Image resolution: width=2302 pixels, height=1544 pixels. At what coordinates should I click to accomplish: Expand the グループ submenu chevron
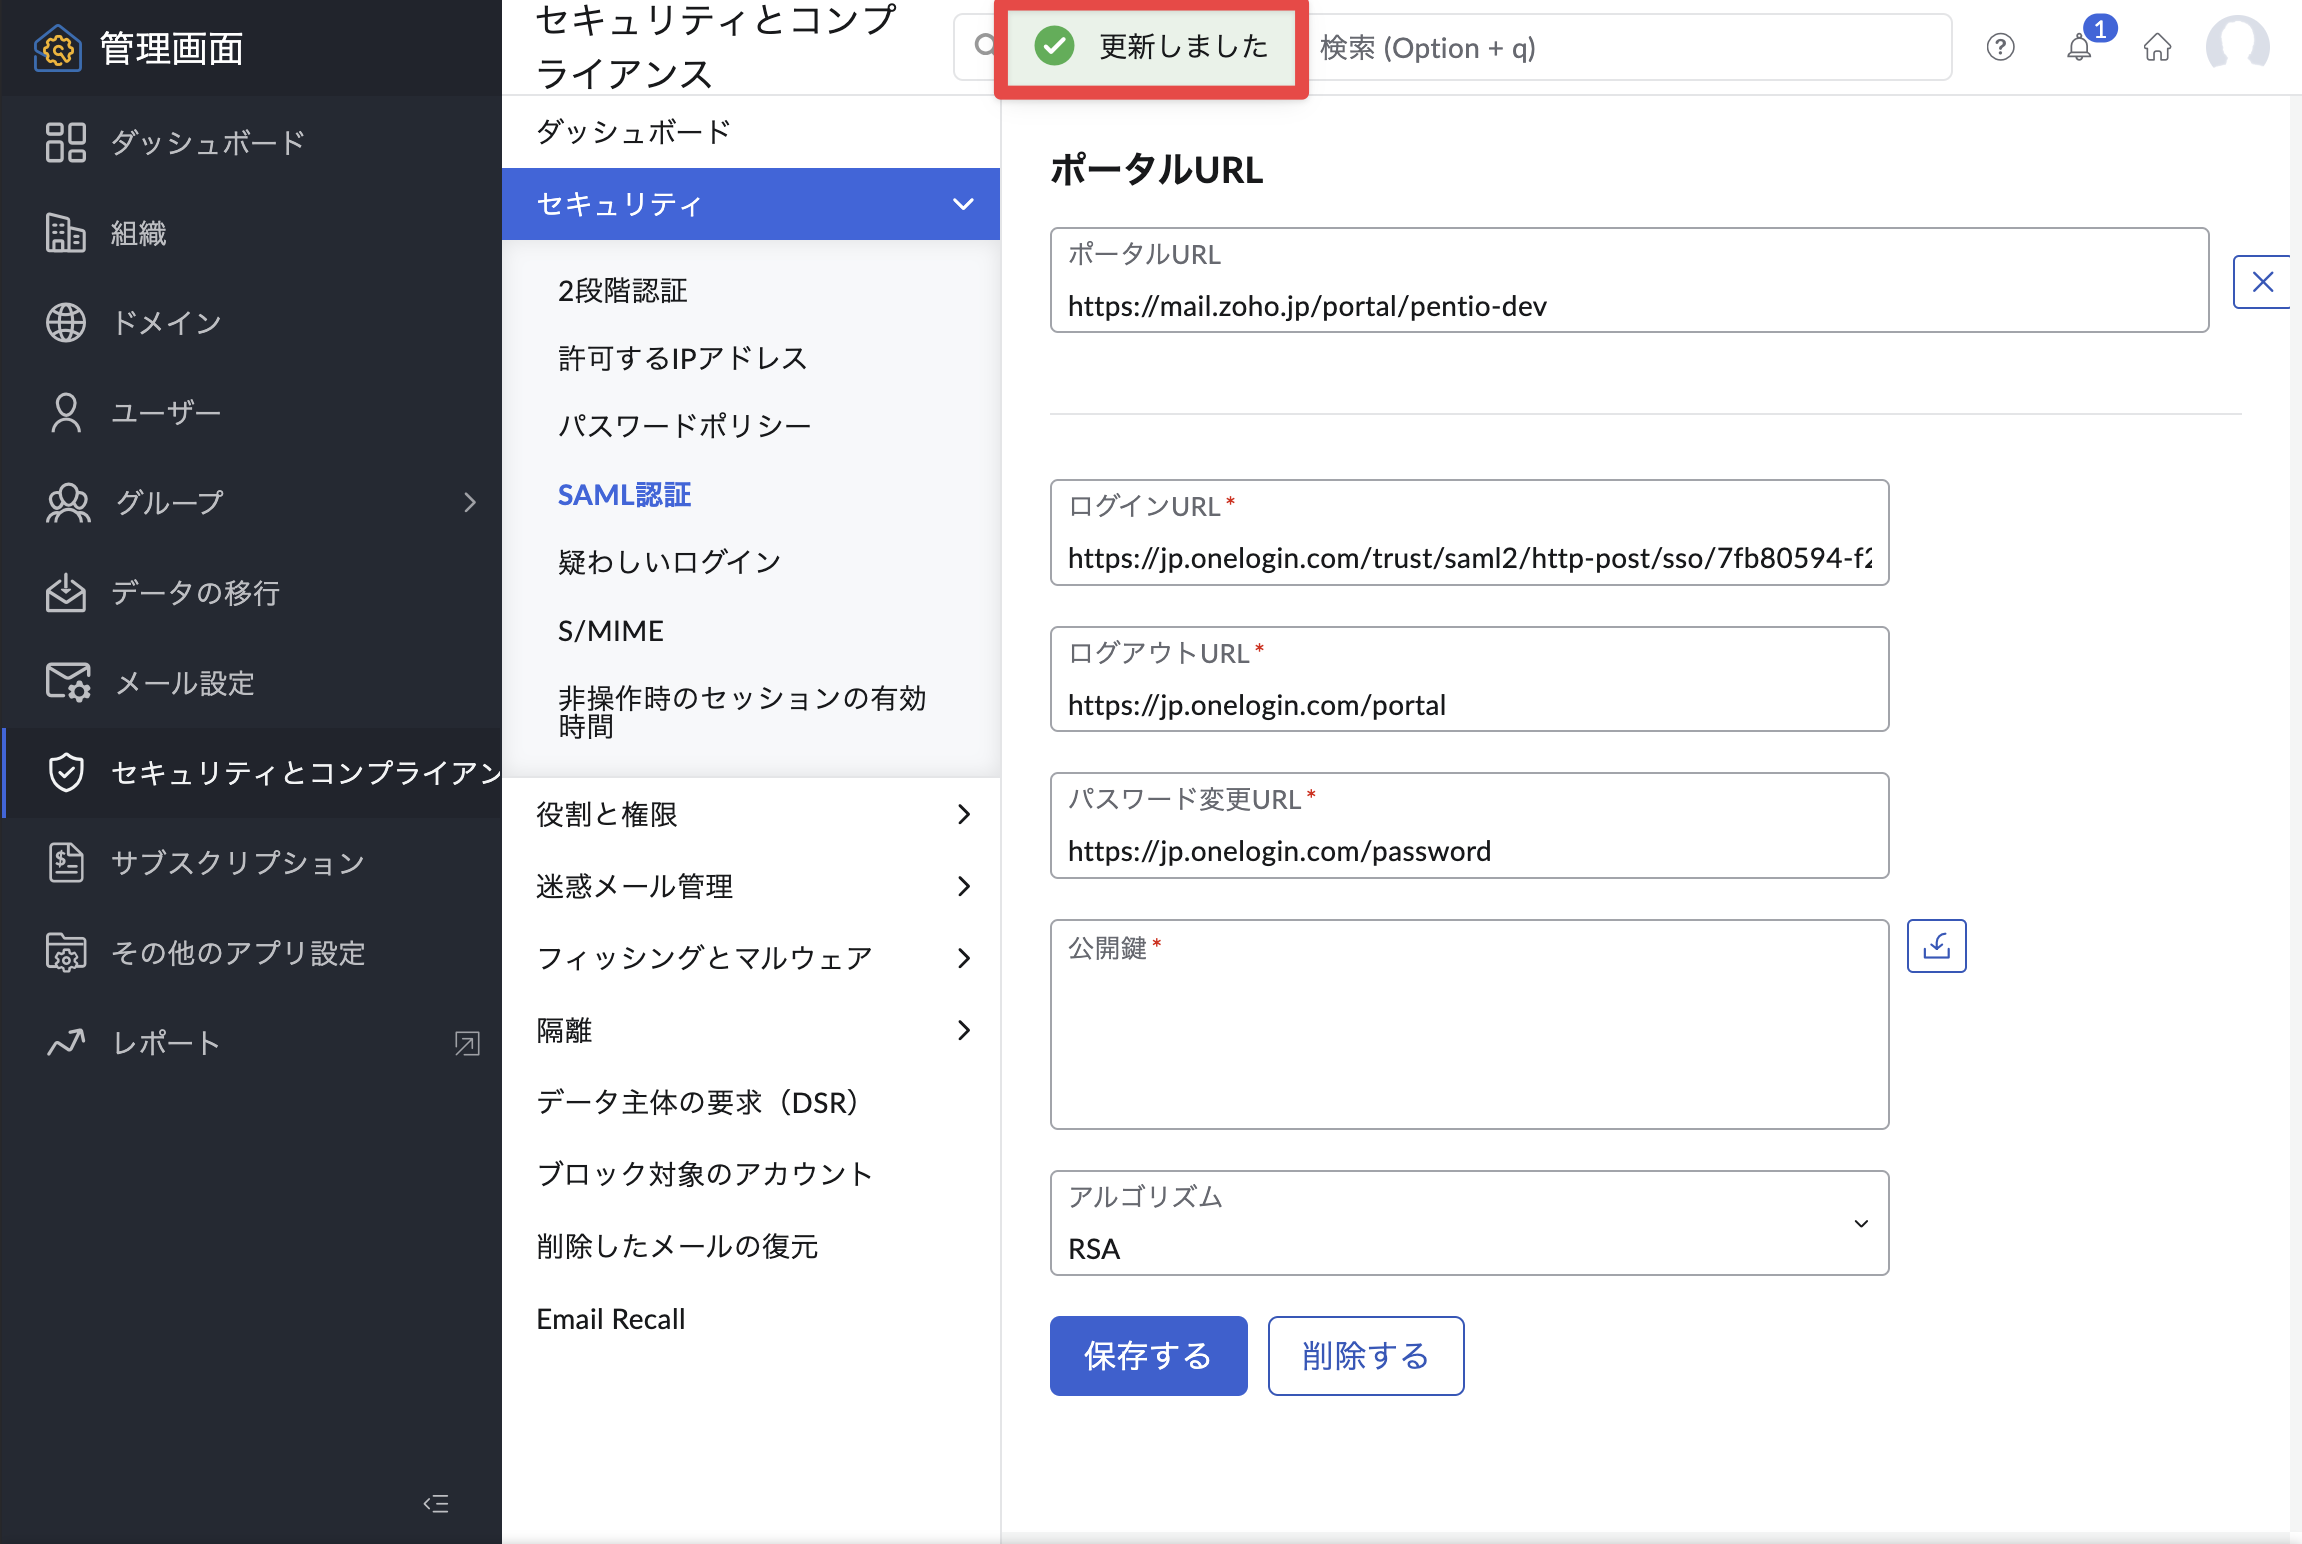click(x=470, y=502)
